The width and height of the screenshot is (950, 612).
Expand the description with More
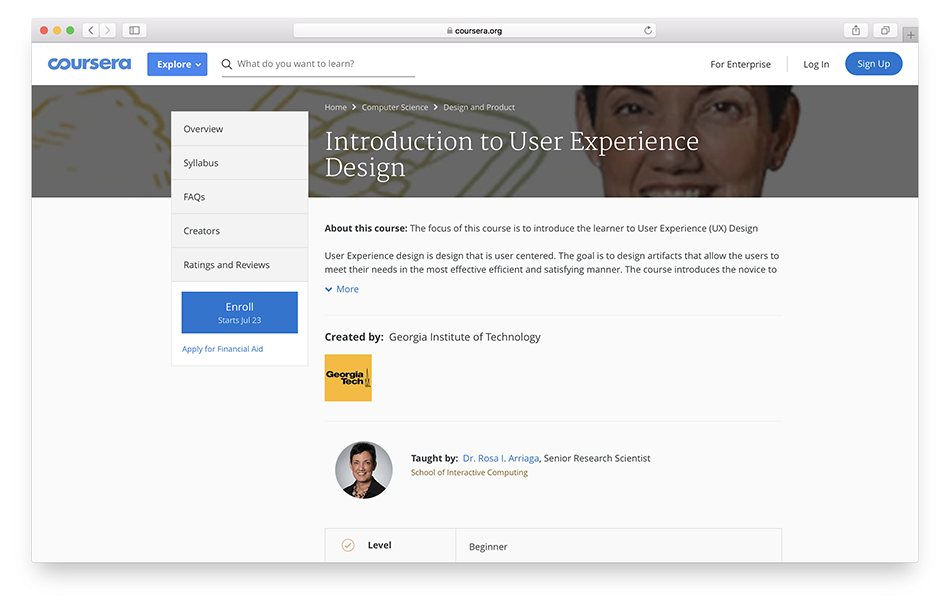point(342,289)
